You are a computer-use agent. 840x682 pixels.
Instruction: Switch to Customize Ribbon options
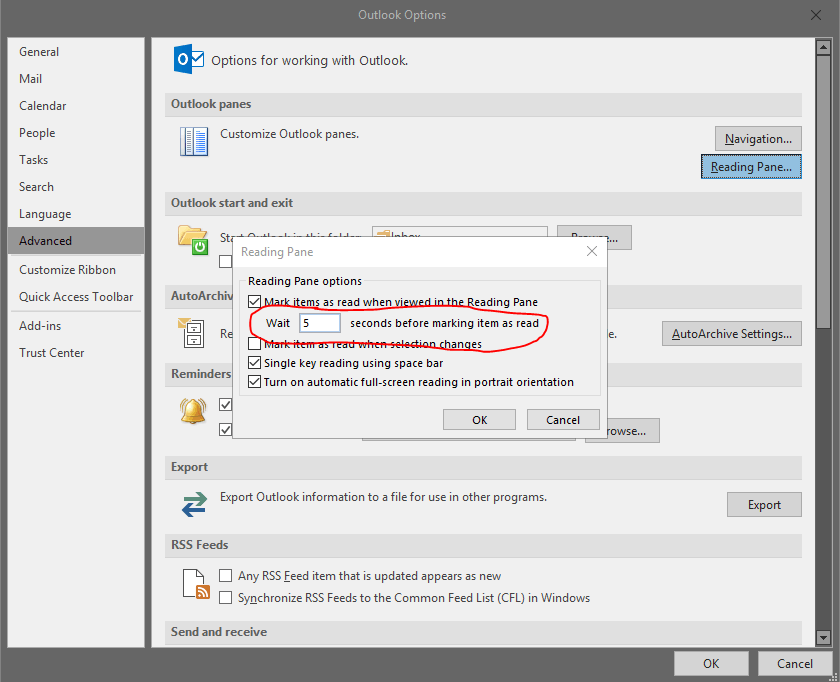(x=67, y=270)
